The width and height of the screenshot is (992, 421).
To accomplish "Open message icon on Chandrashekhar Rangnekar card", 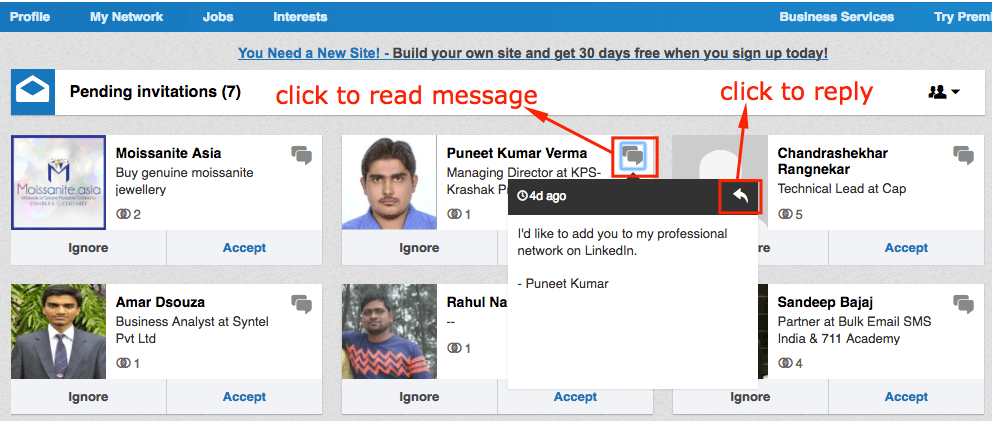I will 964,155.
